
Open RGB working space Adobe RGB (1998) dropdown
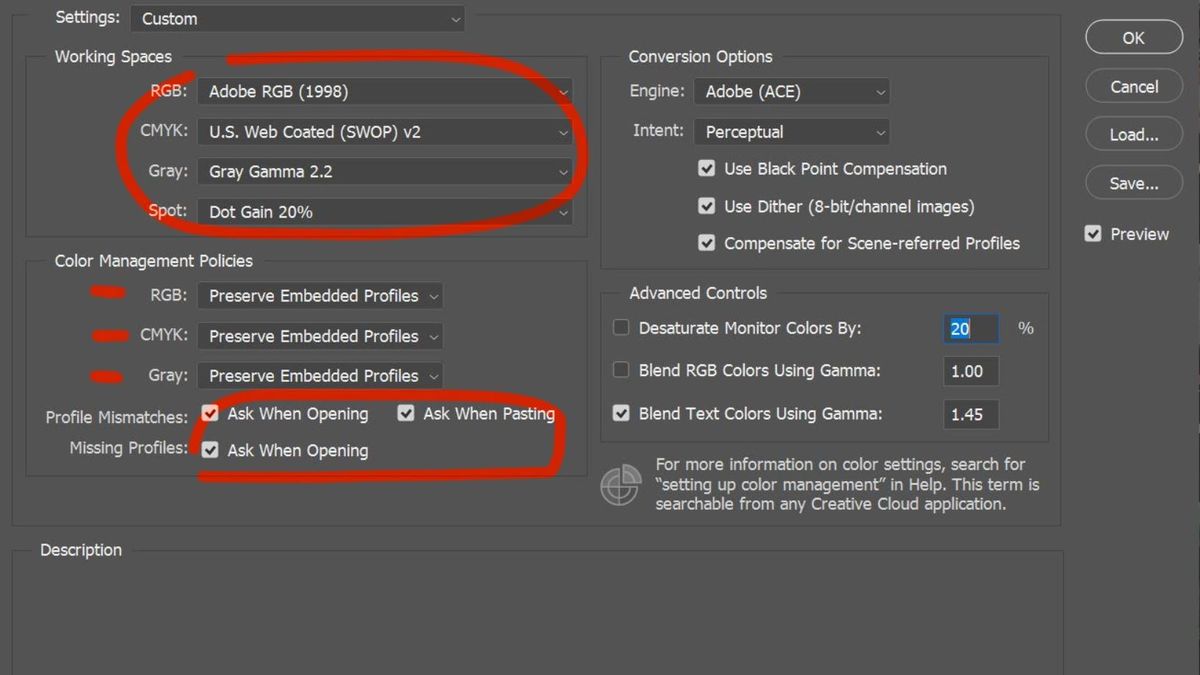[x=385, y=91]
